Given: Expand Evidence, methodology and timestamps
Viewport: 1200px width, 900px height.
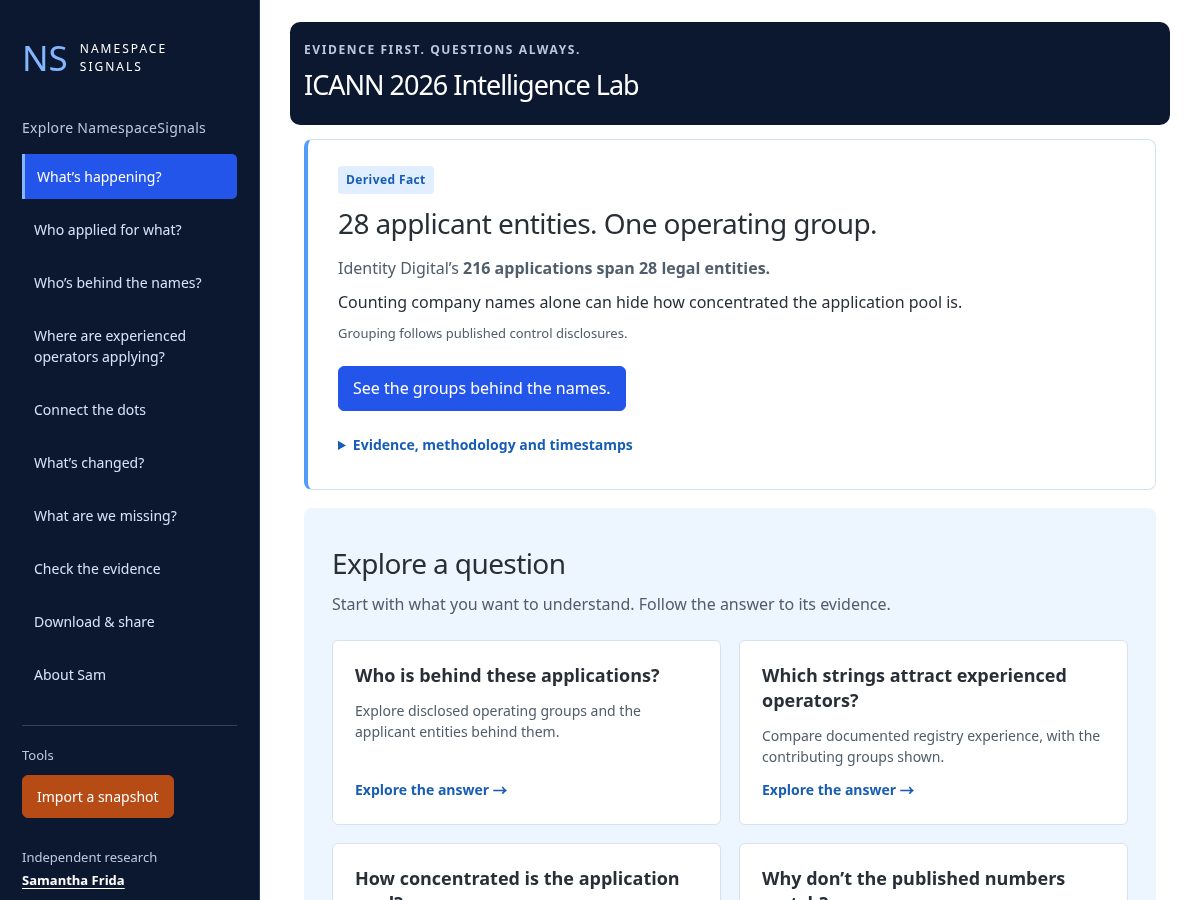Looking at the screenshot, I should coord(486,445).
